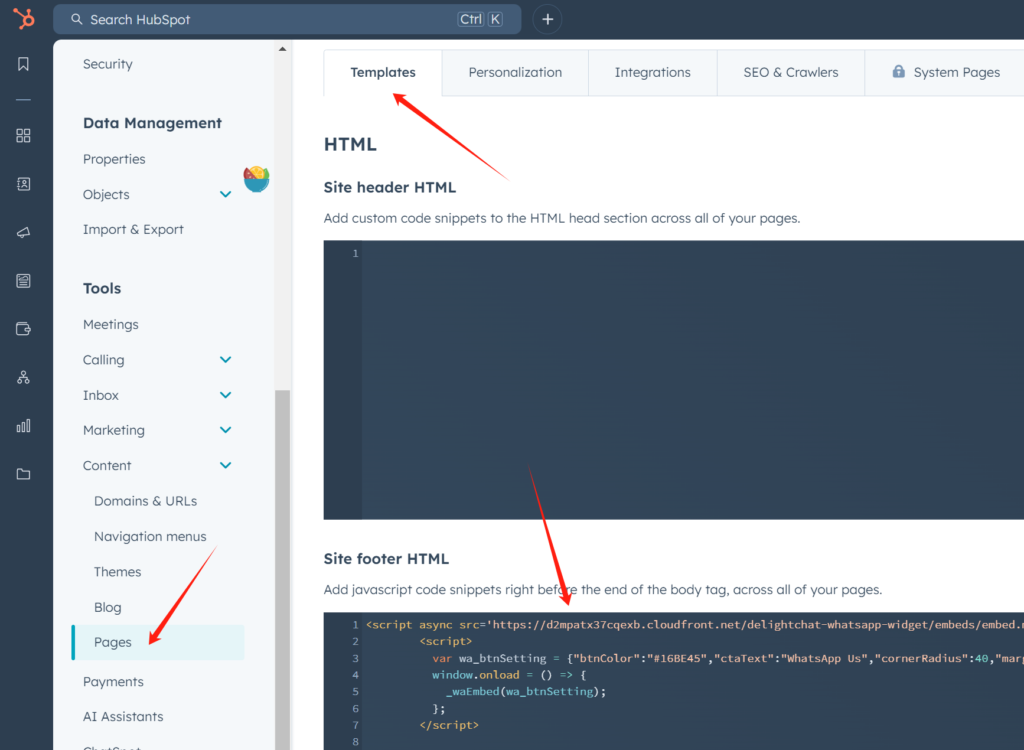The width and height of the screenshot is (1024, 750).
Task: Switch to the Personalization tab
Action: [x=515, y=72]
